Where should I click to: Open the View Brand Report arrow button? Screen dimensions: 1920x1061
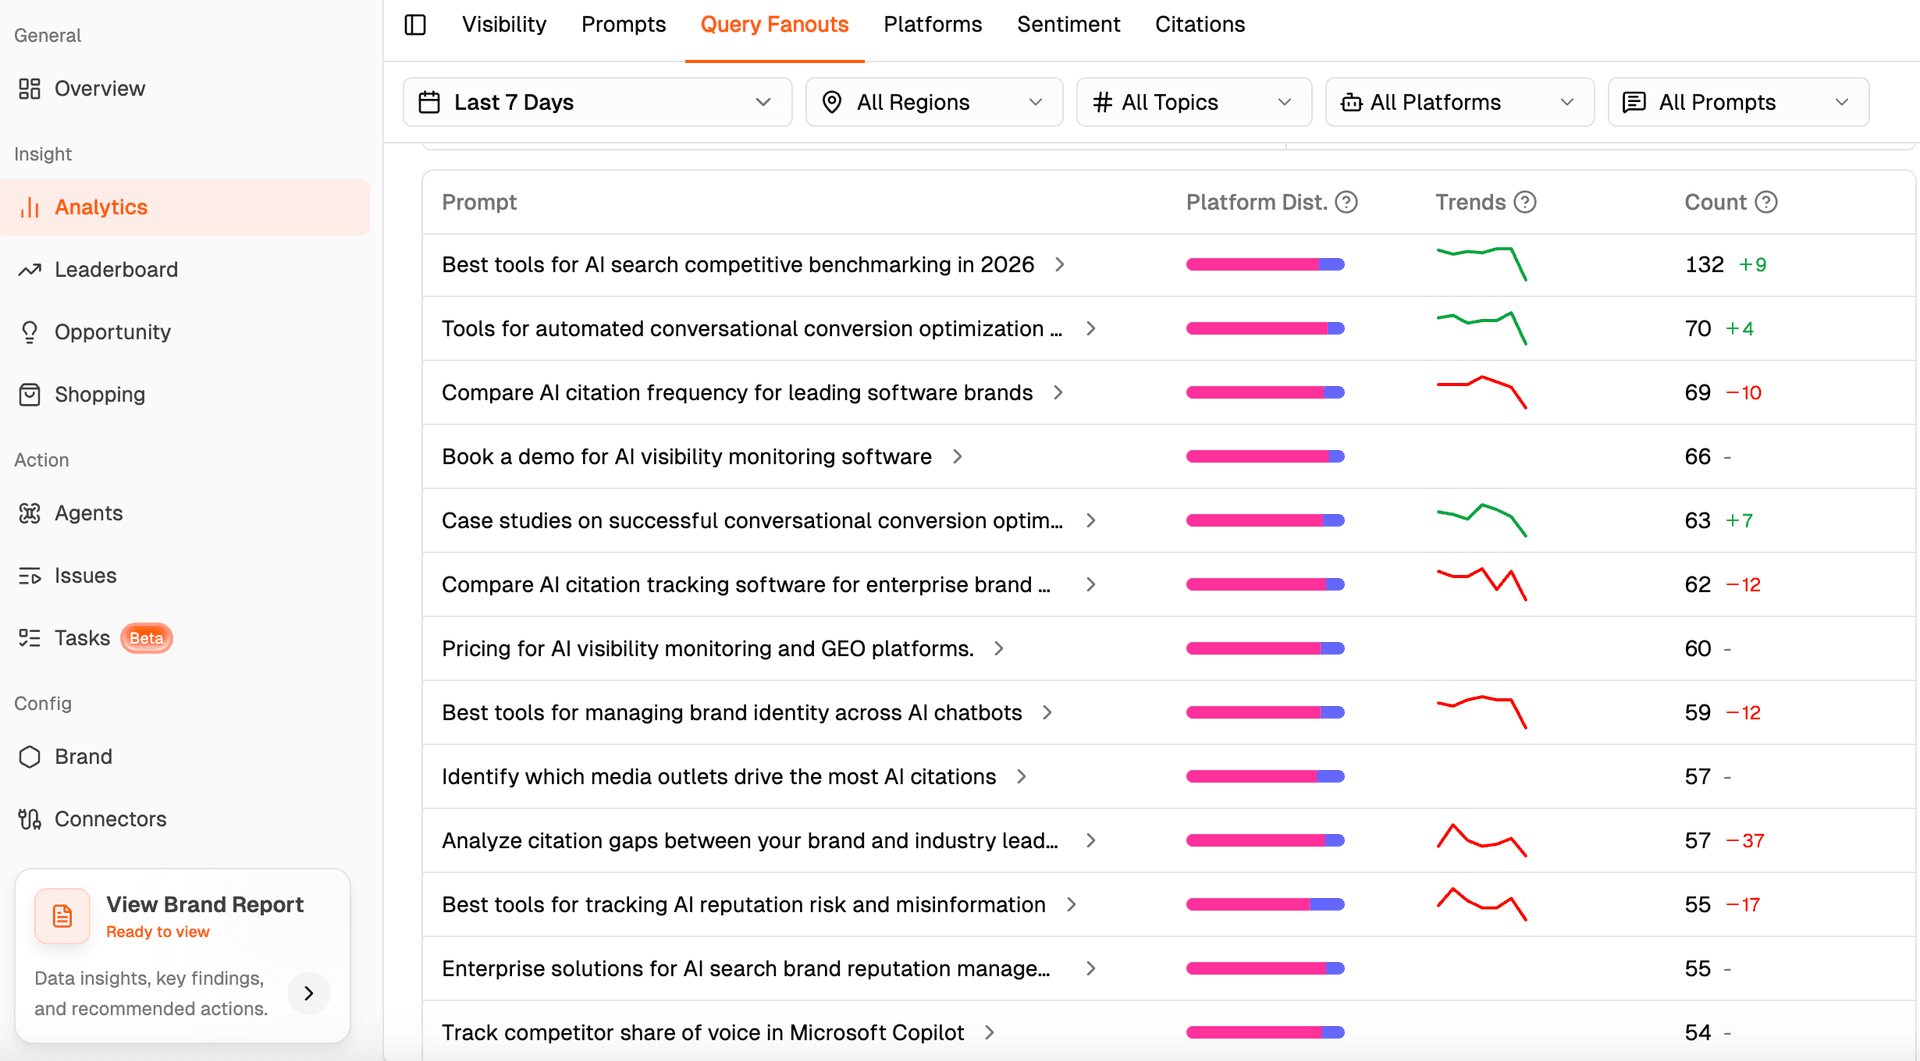pos(309,993)
